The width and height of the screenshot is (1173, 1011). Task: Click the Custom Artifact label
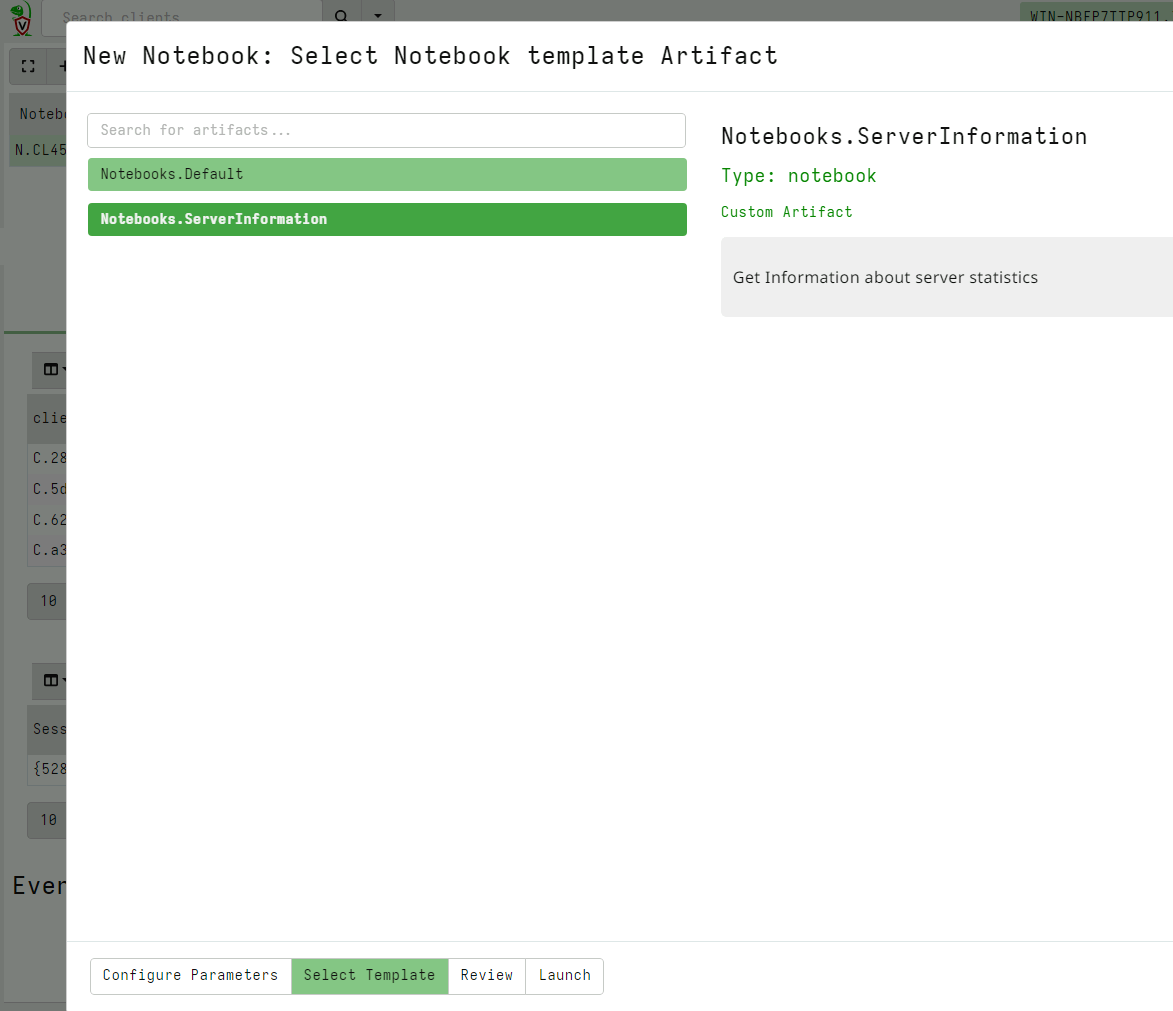786,212
